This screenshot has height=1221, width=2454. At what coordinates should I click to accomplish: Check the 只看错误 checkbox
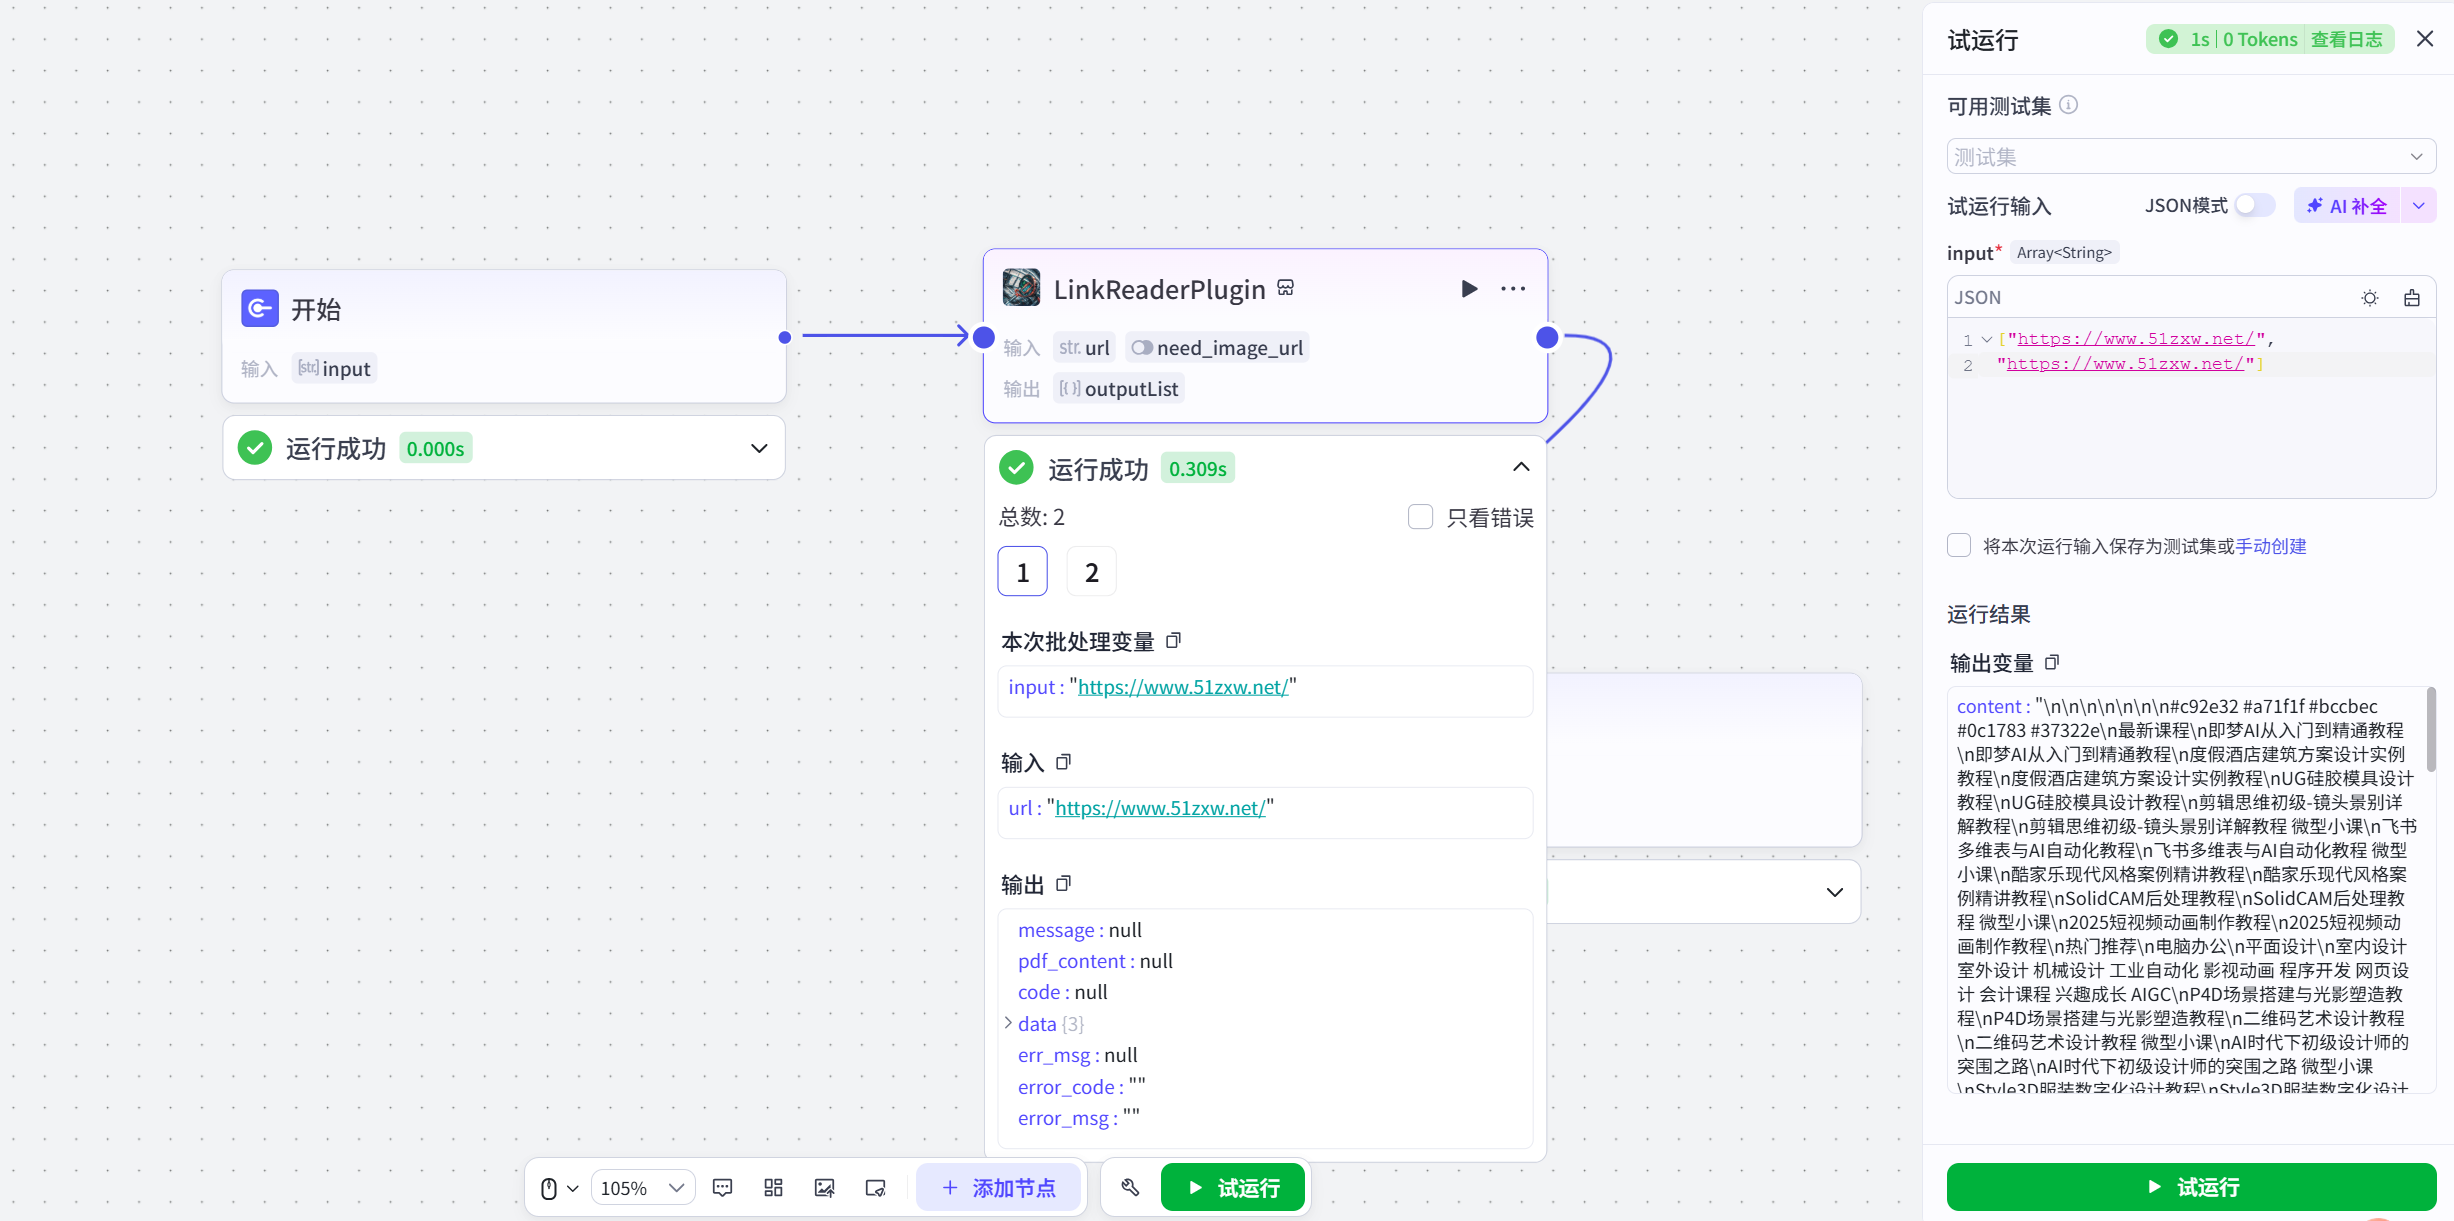[1420, 517]
